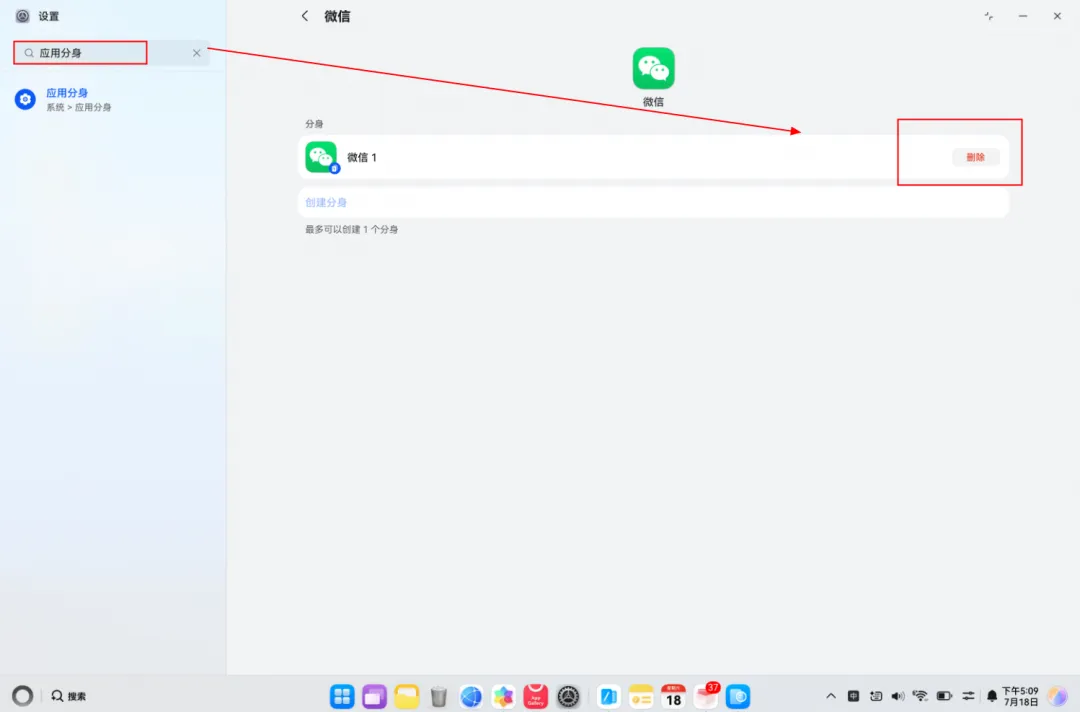Switch the 中 input method indicator
The width and height of the screenshot is (1080, 712).
point(853,696)
